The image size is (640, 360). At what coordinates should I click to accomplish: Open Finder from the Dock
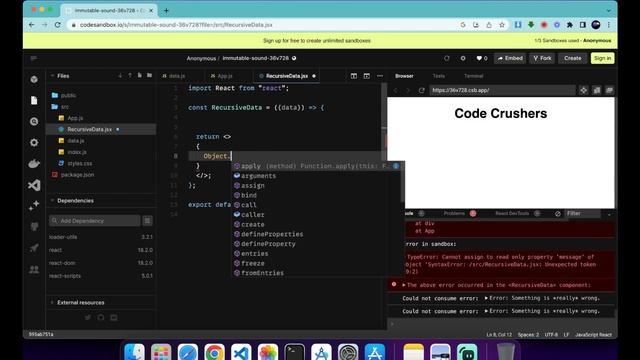tap(134, 352)
